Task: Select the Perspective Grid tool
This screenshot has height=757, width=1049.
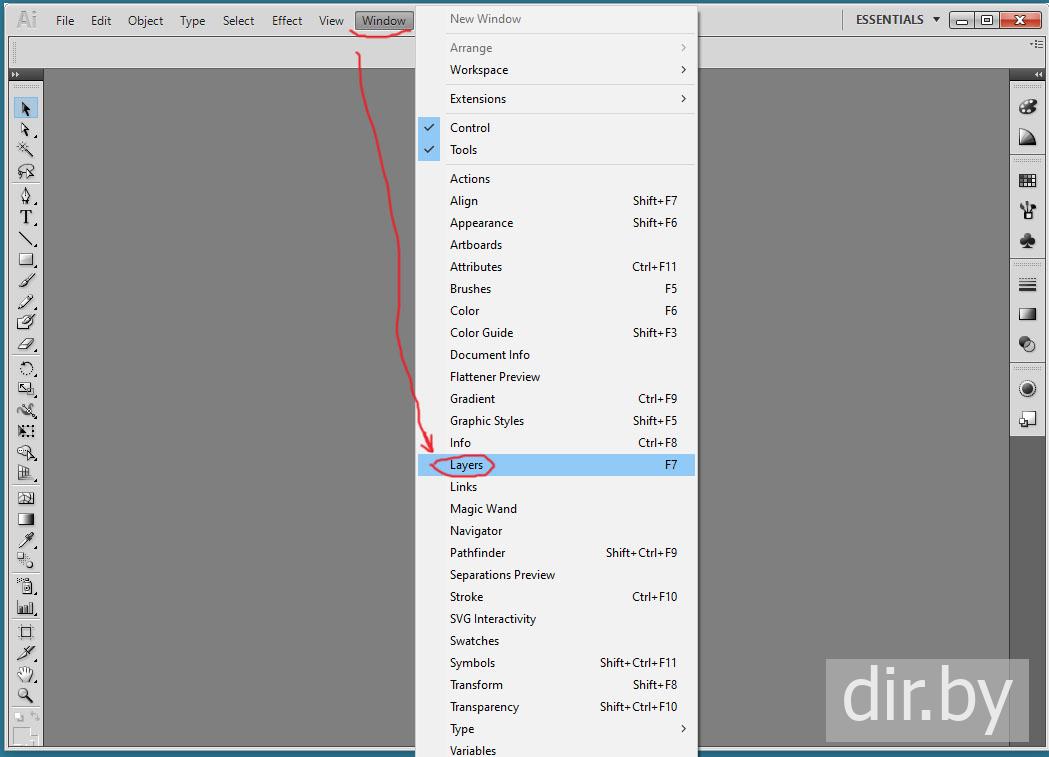Action: coord(26,473)
